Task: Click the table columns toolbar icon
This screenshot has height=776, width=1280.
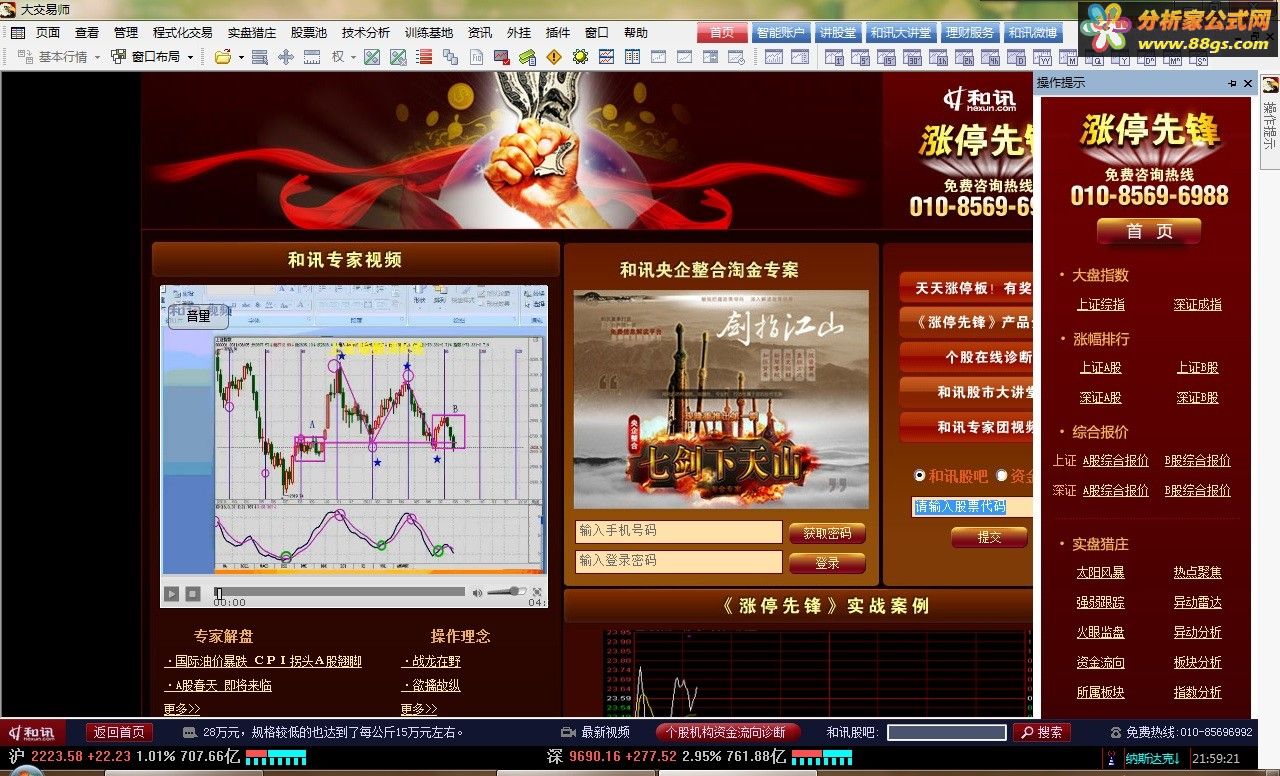Action: [x=632, y=57]
